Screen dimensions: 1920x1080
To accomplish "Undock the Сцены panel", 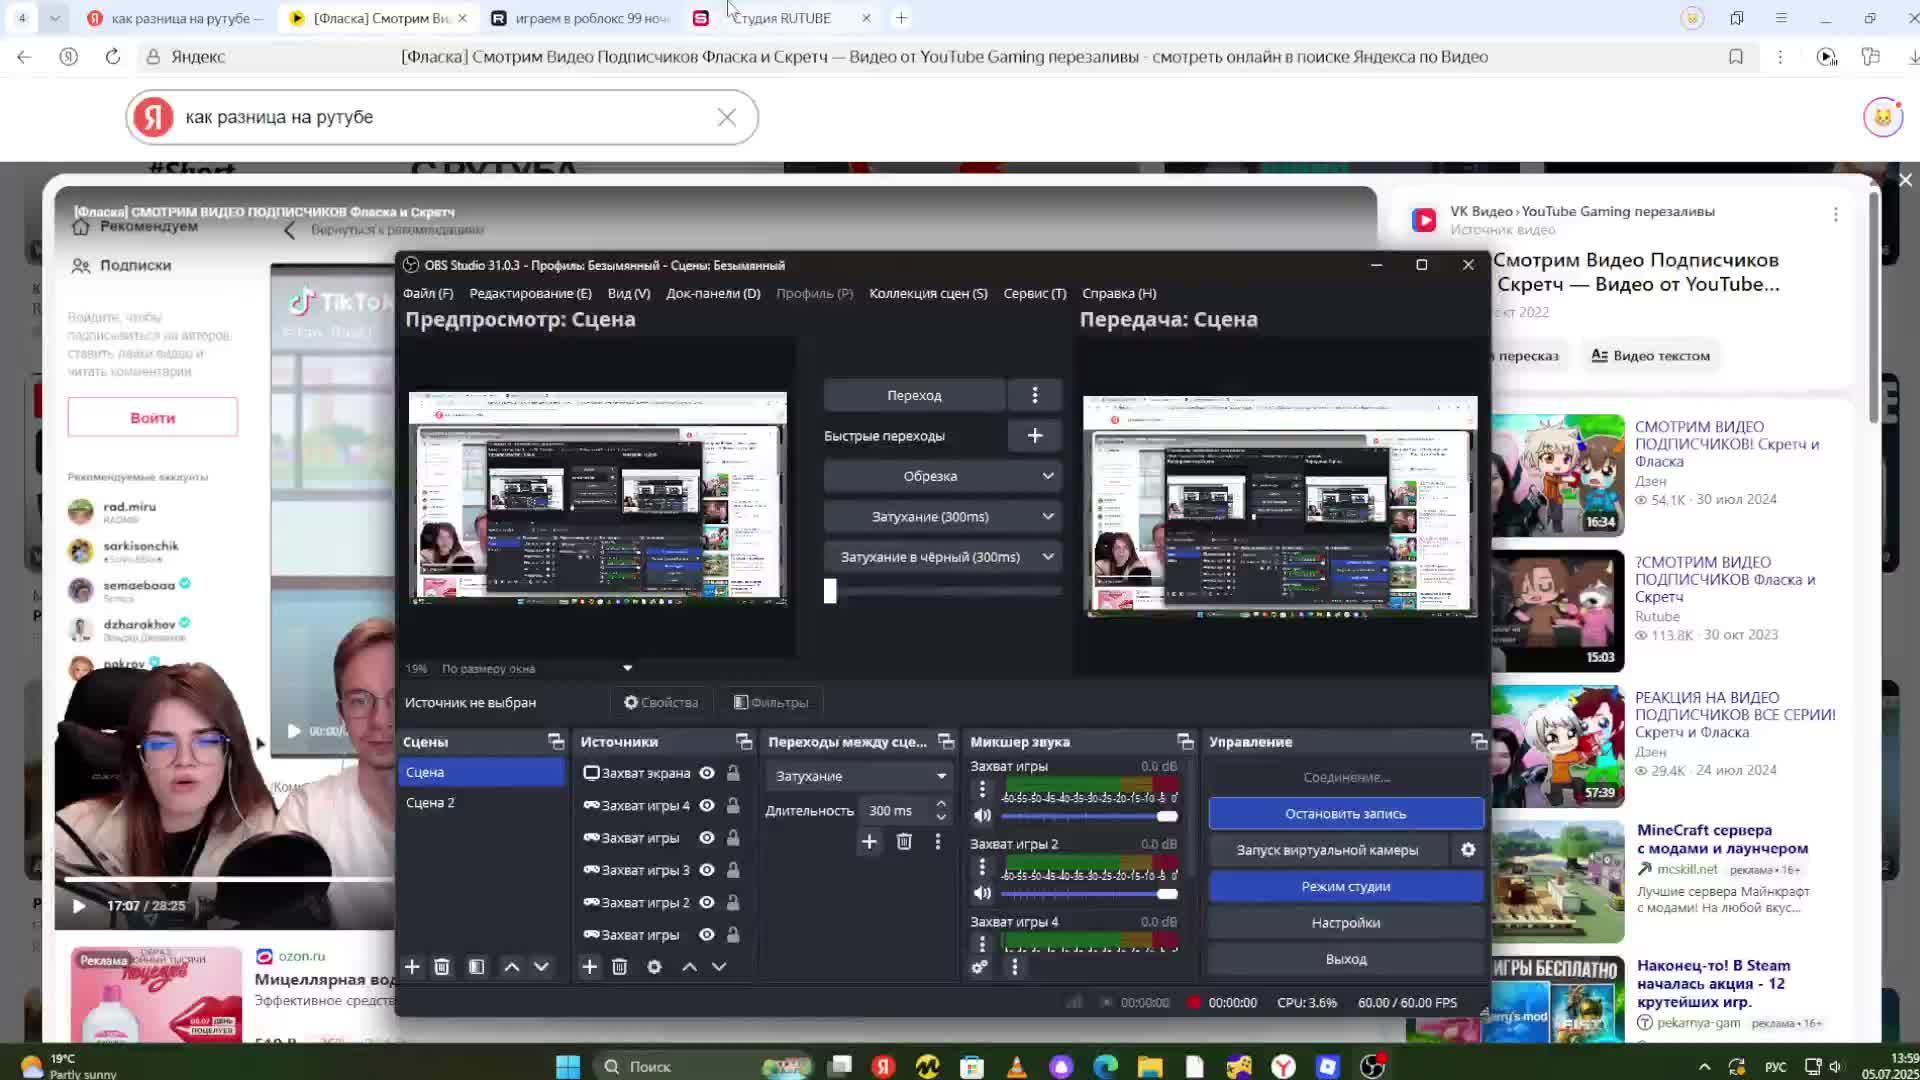I will (x=556, y=742).
